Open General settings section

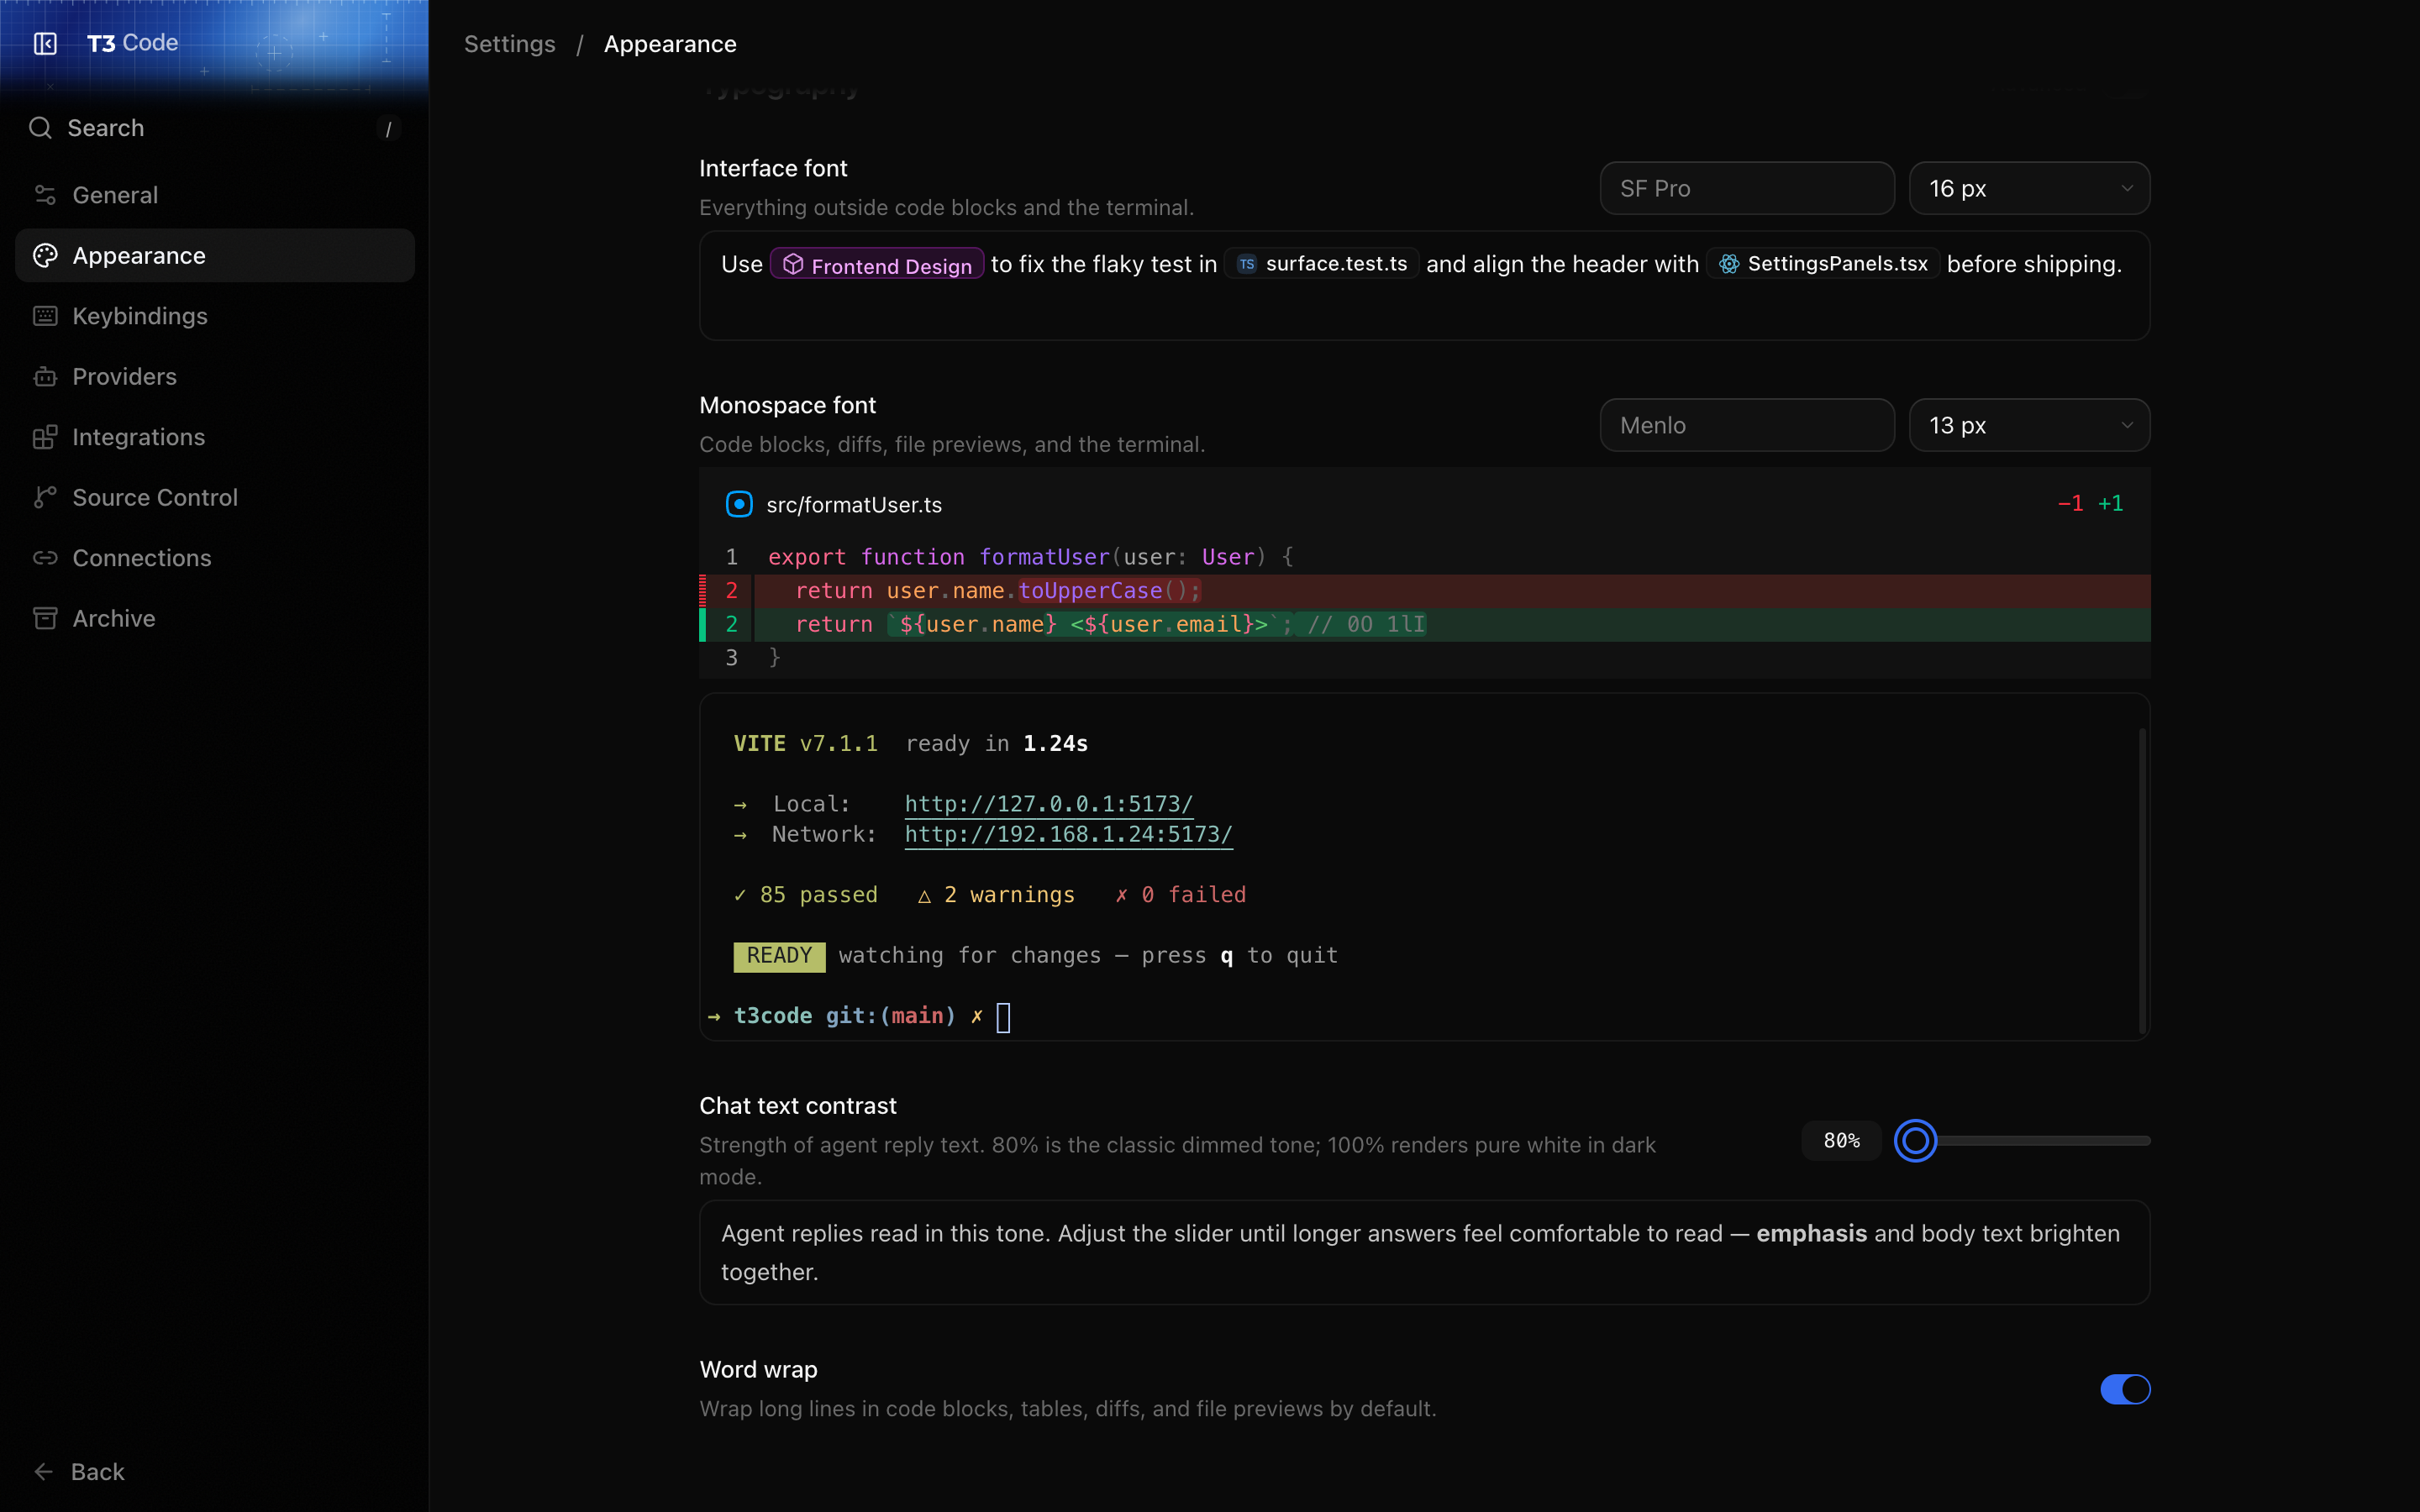point(215,195)
